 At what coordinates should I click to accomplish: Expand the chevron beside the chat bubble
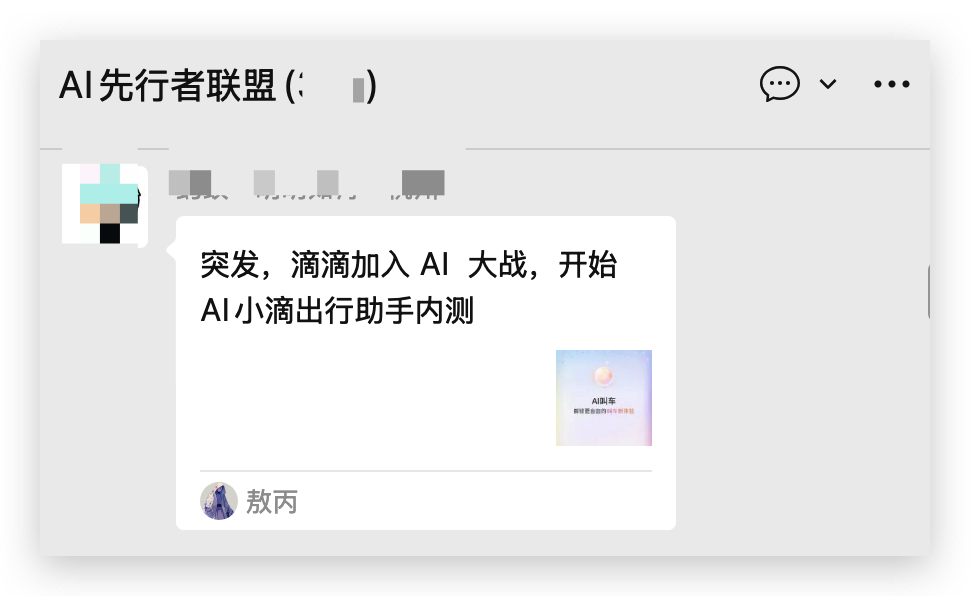pos(828,84)
